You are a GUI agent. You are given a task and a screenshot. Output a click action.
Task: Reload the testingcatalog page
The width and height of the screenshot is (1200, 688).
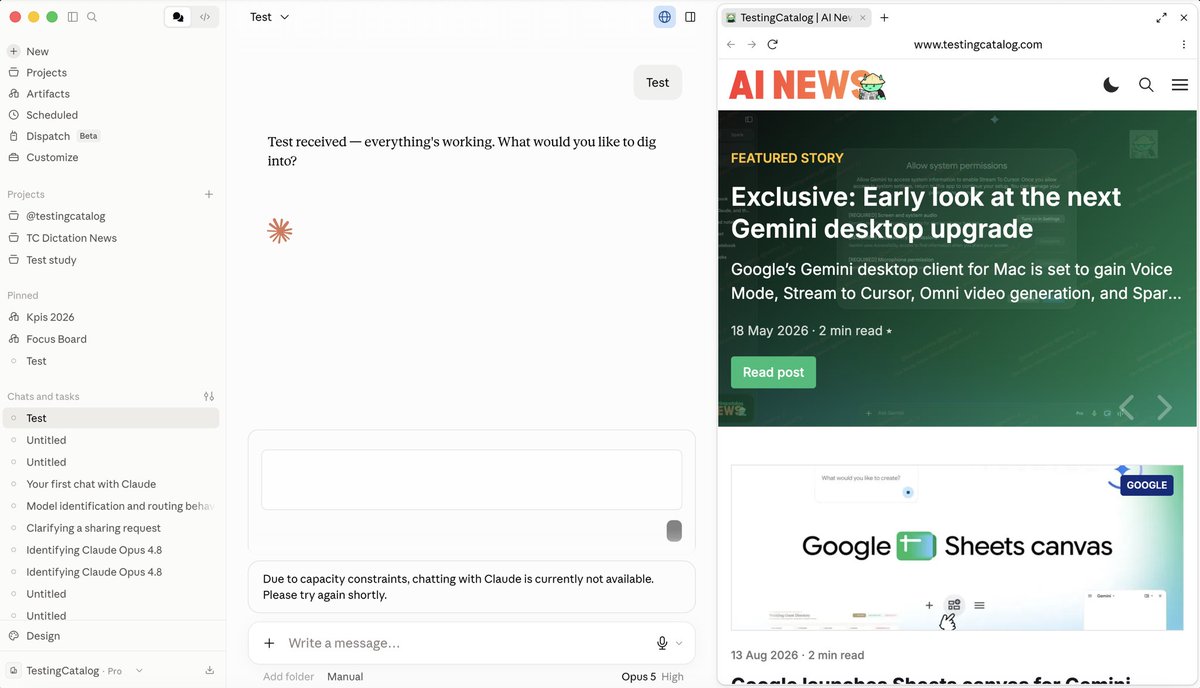772,44
